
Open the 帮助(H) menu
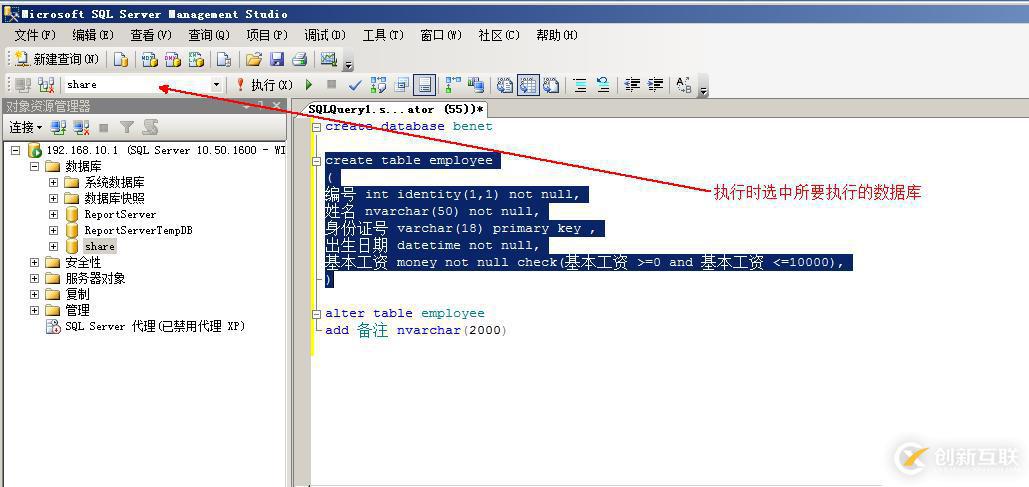pos(557,35)
